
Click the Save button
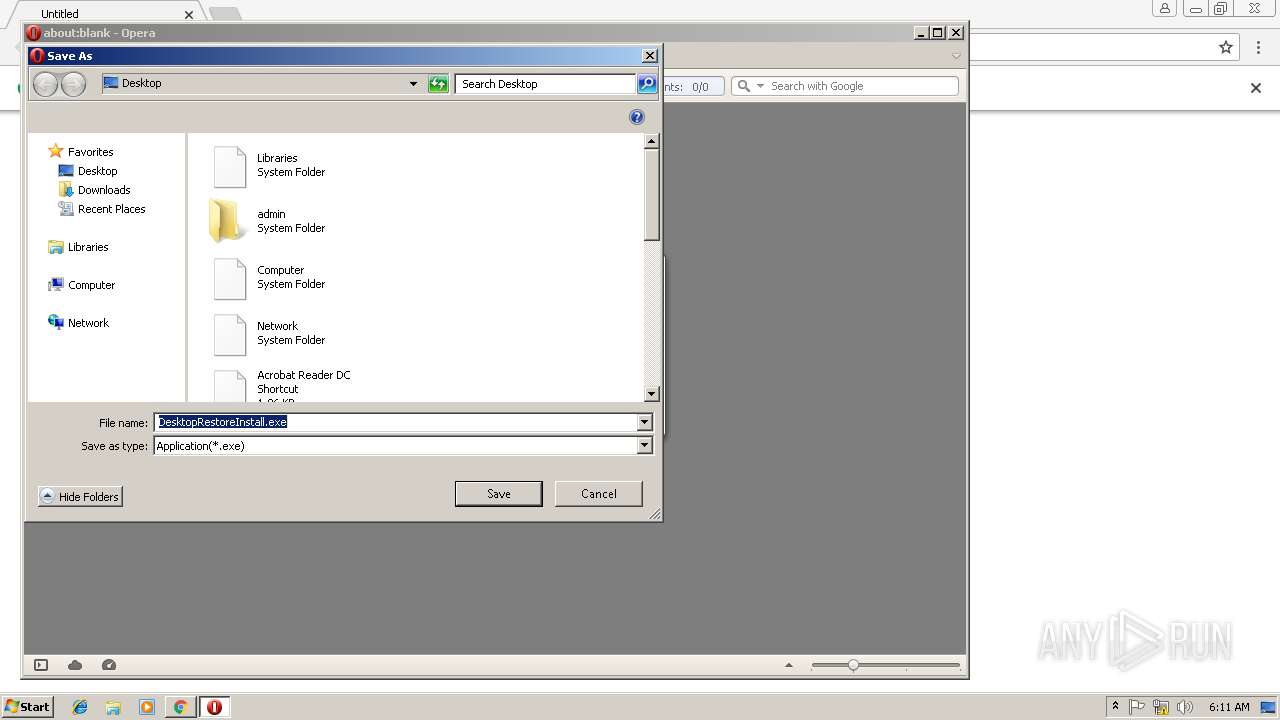pyautogui.click(x=499, y=494)
